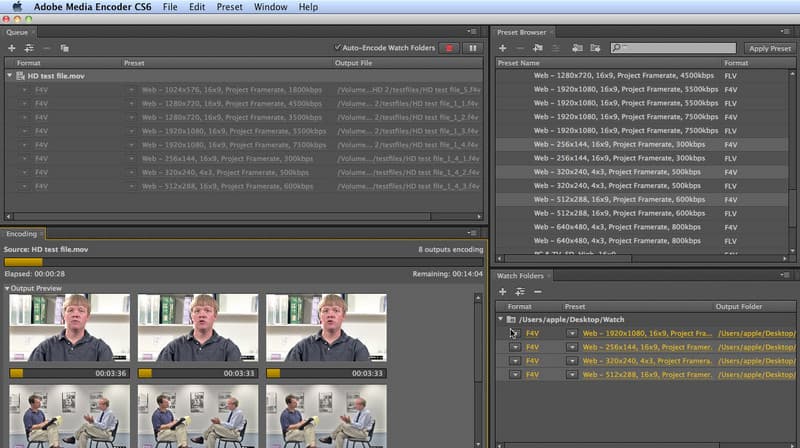Switch to the Encoding panel tab
The image size is (800, 448).
[21, 234]
